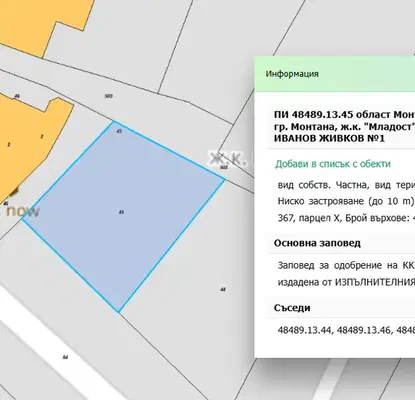Click the 'ПИ 48489.13.45' parcel title

point(313,114)
